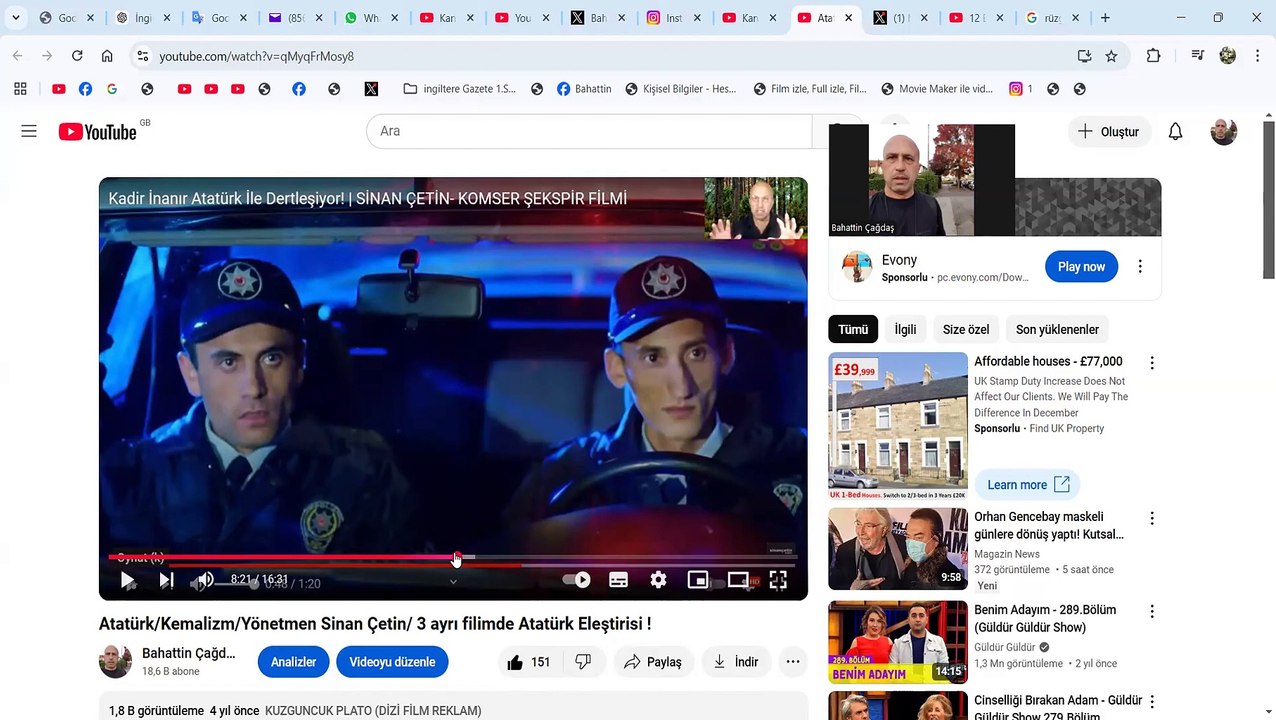Open options for Benim Adayım 289.Bölüm
1276x720 pixels.
(1152, 611)
